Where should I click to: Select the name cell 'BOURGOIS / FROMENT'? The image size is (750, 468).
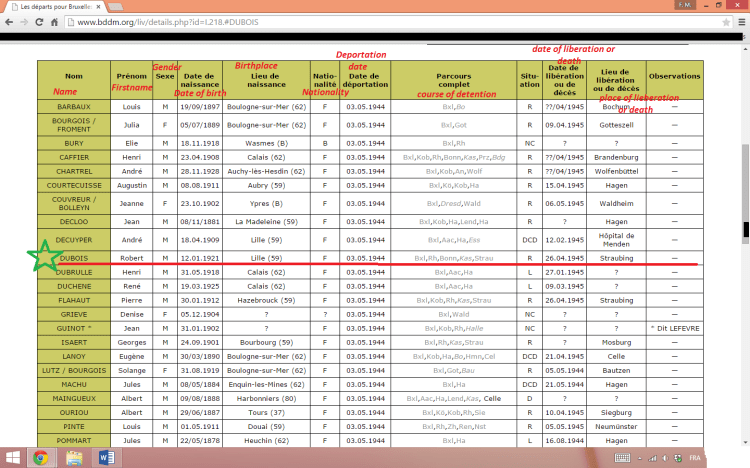74,125
